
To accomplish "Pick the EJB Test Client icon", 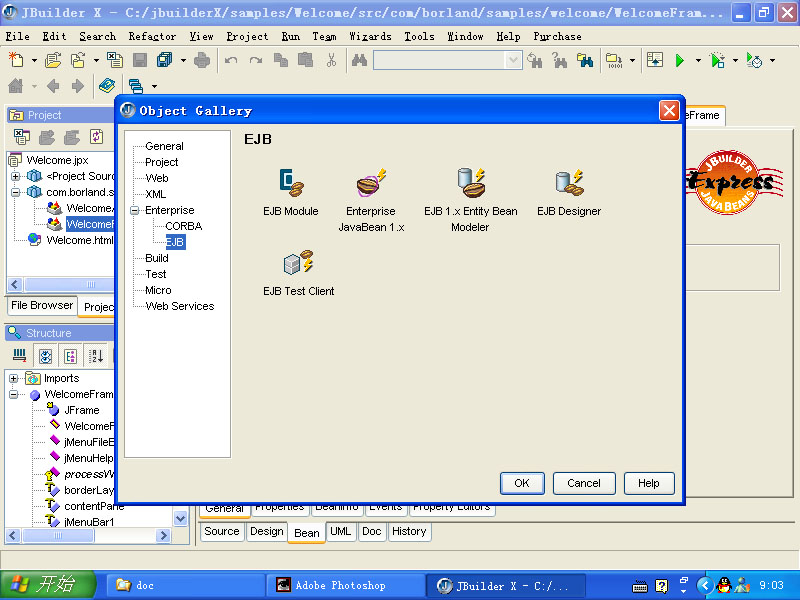I will coord(298,263).
